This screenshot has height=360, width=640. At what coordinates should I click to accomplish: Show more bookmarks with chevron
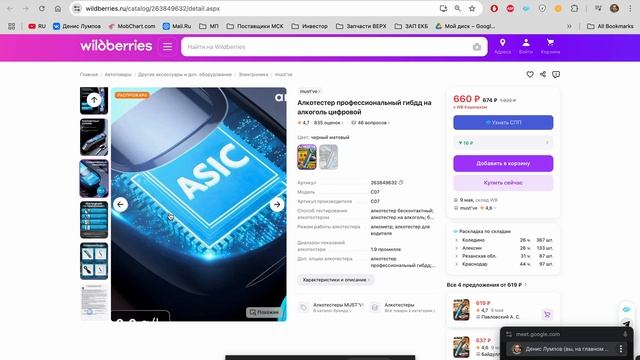tap(569, 26)
